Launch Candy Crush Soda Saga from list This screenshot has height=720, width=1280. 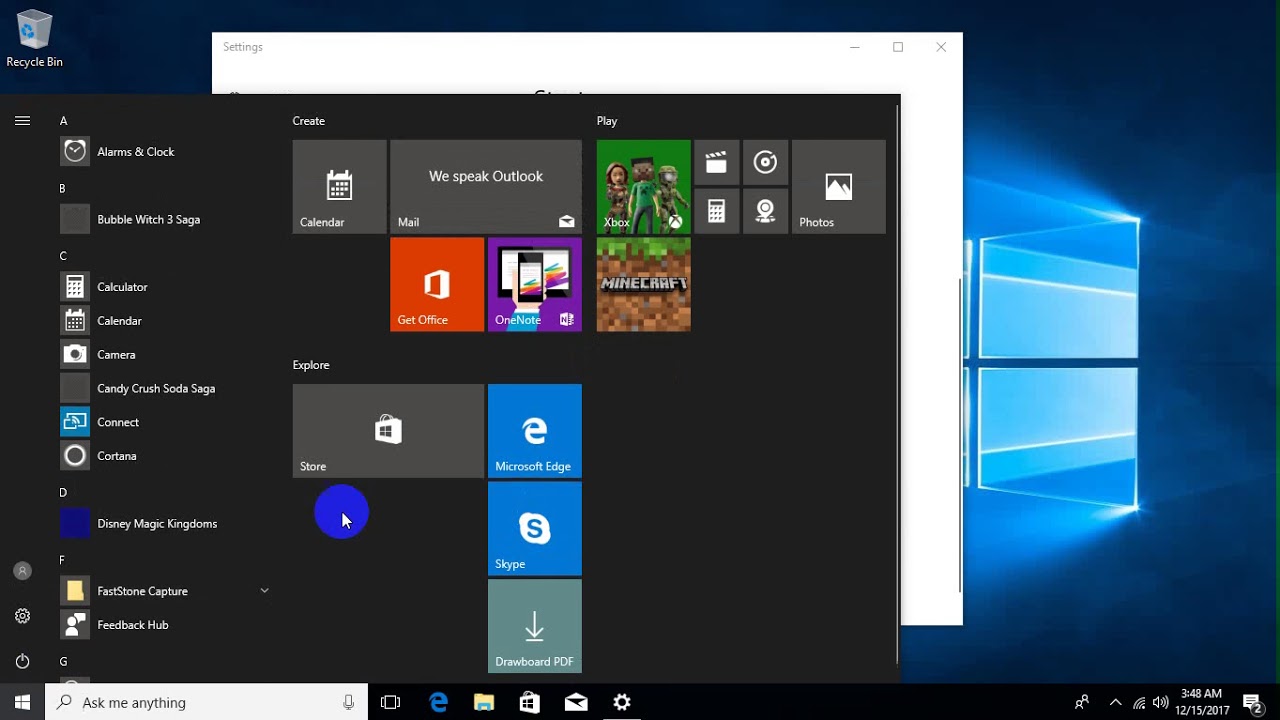point(165,388)
